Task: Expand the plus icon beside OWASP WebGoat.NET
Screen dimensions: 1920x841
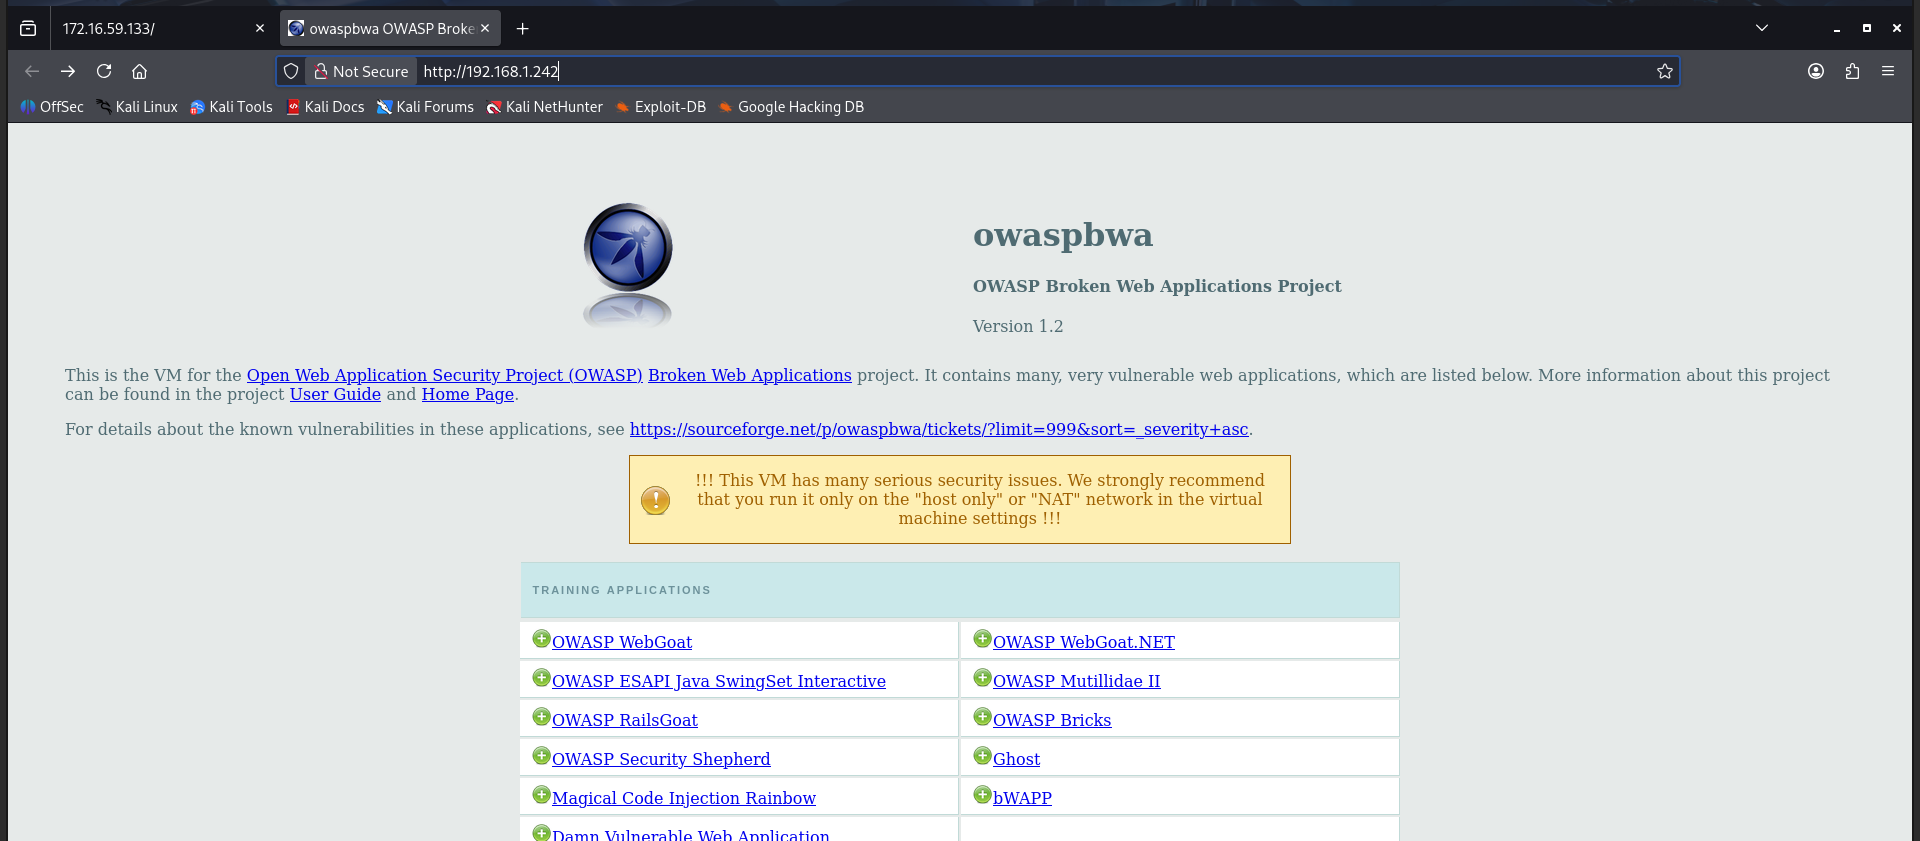Action: (982, 638)
